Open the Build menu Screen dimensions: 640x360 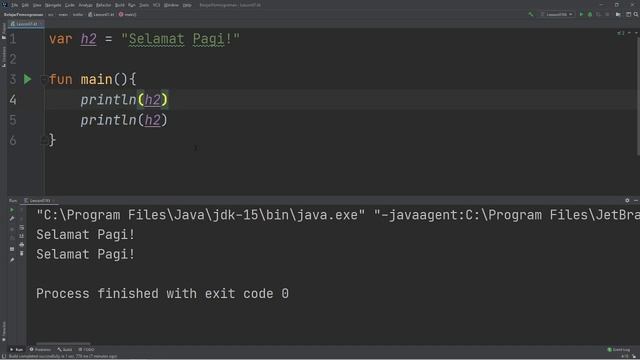tap(120, 5)
